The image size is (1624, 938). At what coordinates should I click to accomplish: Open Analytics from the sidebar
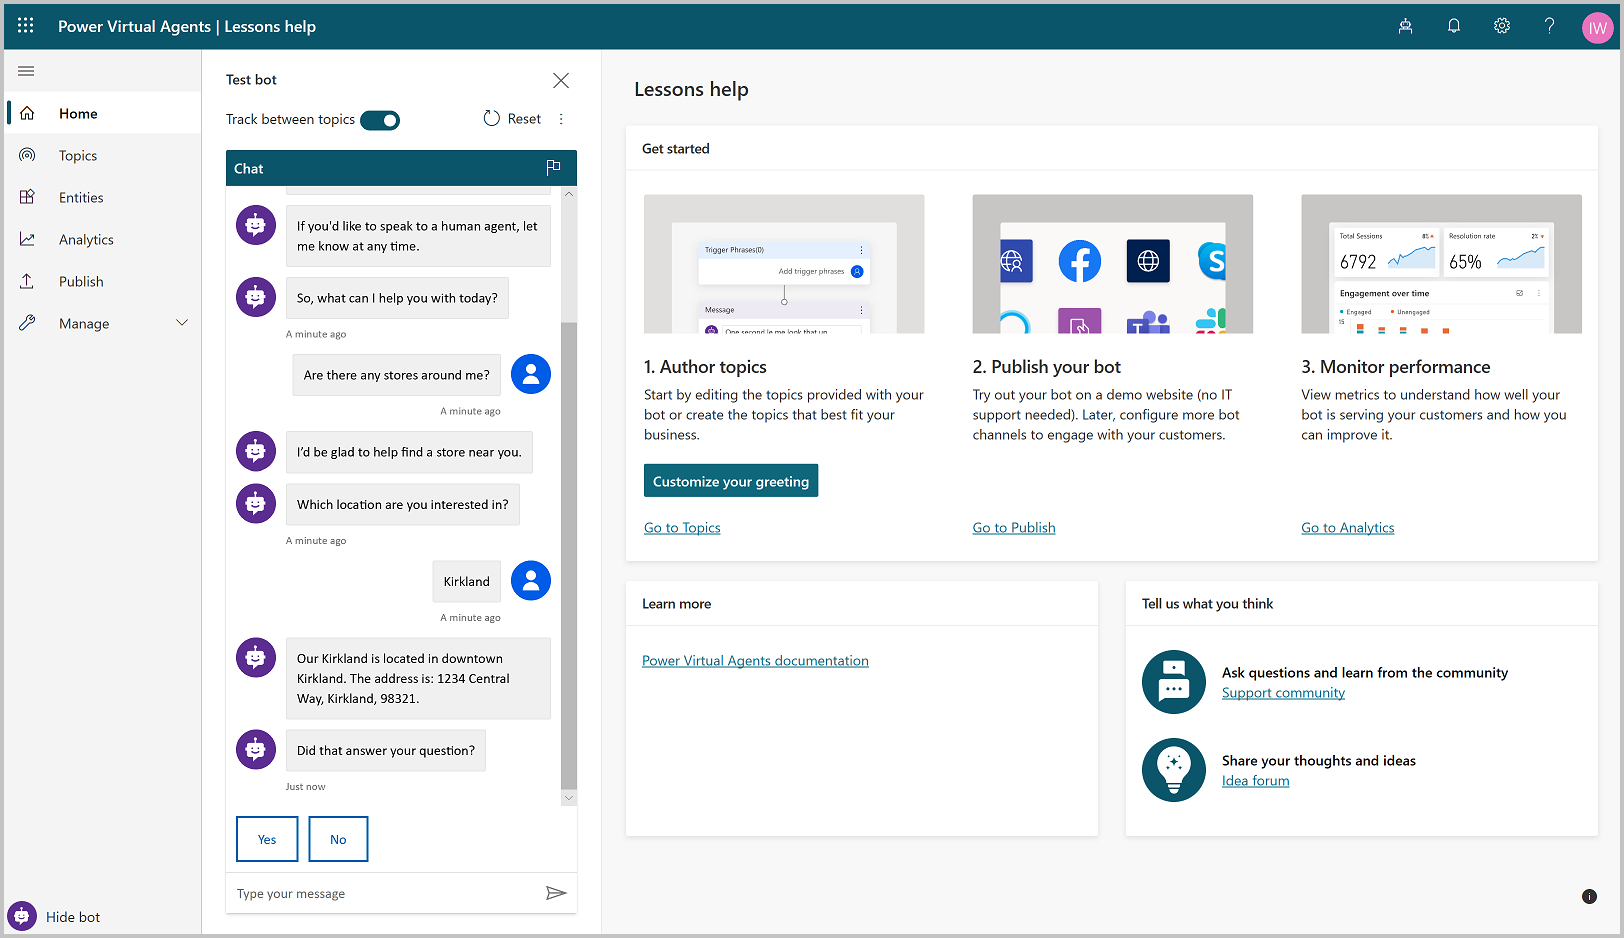tap(86, 240)
